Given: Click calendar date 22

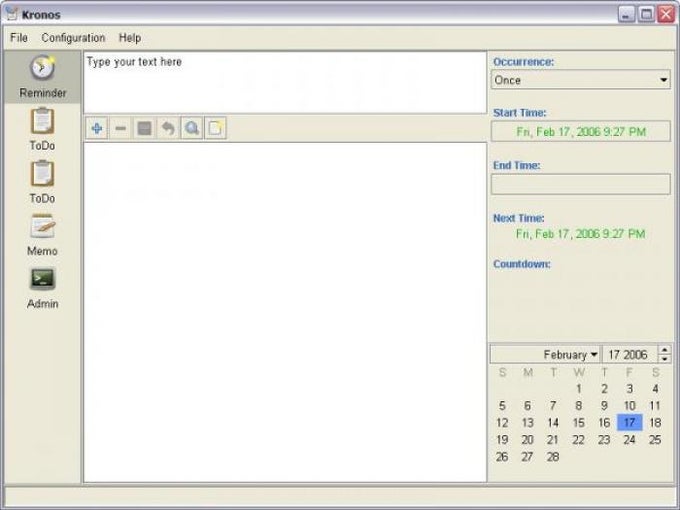Looking at the screenshot, I should point(579,439).
